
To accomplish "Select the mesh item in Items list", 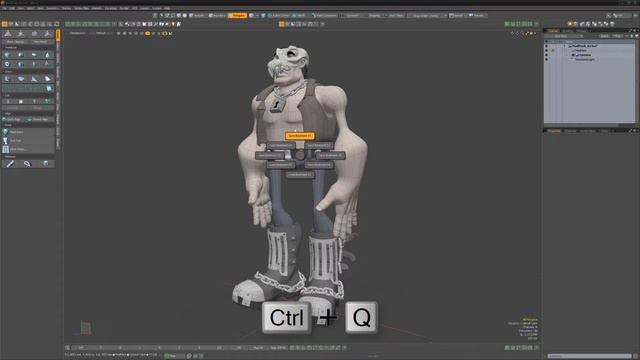I will (581, 50).
